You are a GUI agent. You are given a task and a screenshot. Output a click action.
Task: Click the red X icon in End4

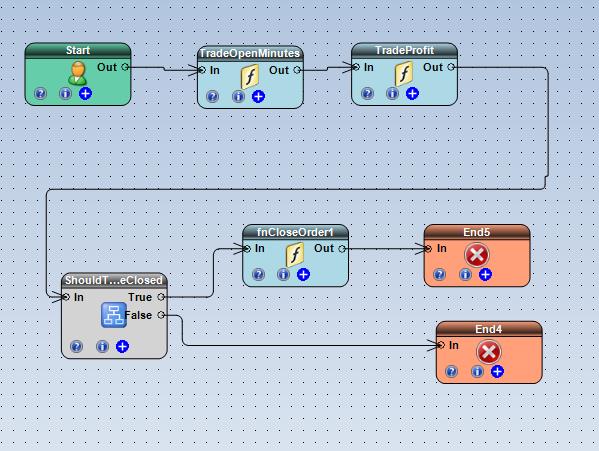pos(489,352)
